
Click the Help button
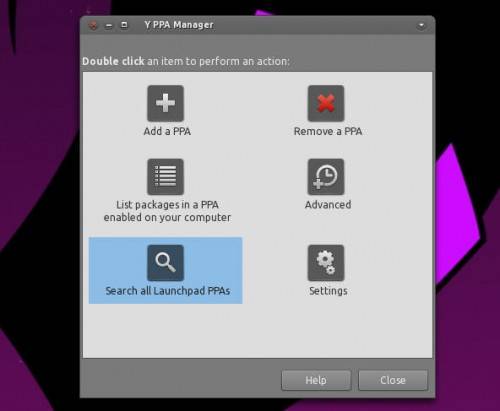point(316,380)
